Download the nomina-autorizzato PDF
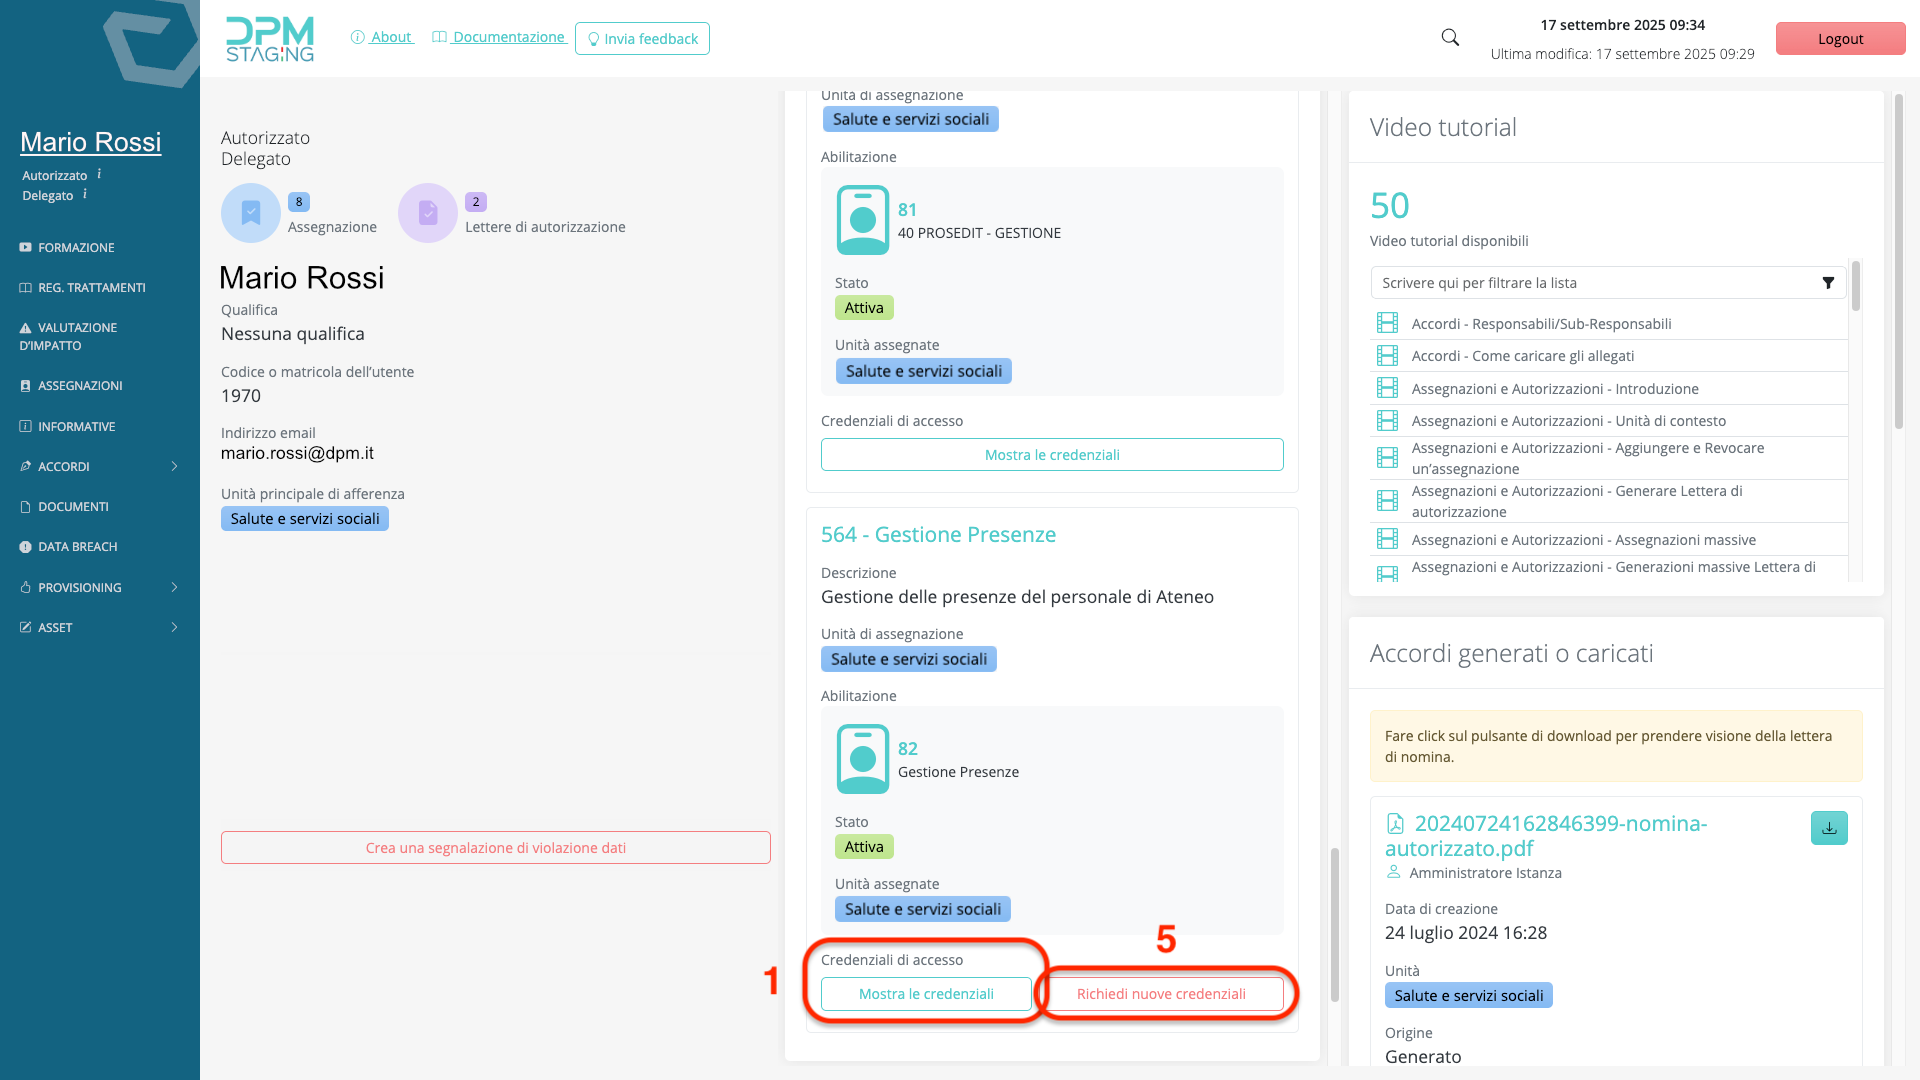Image resolution: width=1920 pixels, height=1080 pixels. [1828, 828]
